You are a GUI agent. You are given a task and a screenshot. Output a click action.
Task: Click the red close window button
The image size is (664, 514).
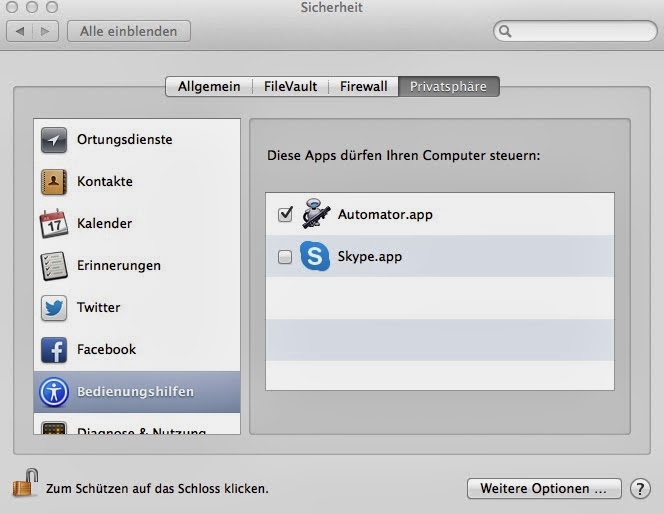[12, 7]
